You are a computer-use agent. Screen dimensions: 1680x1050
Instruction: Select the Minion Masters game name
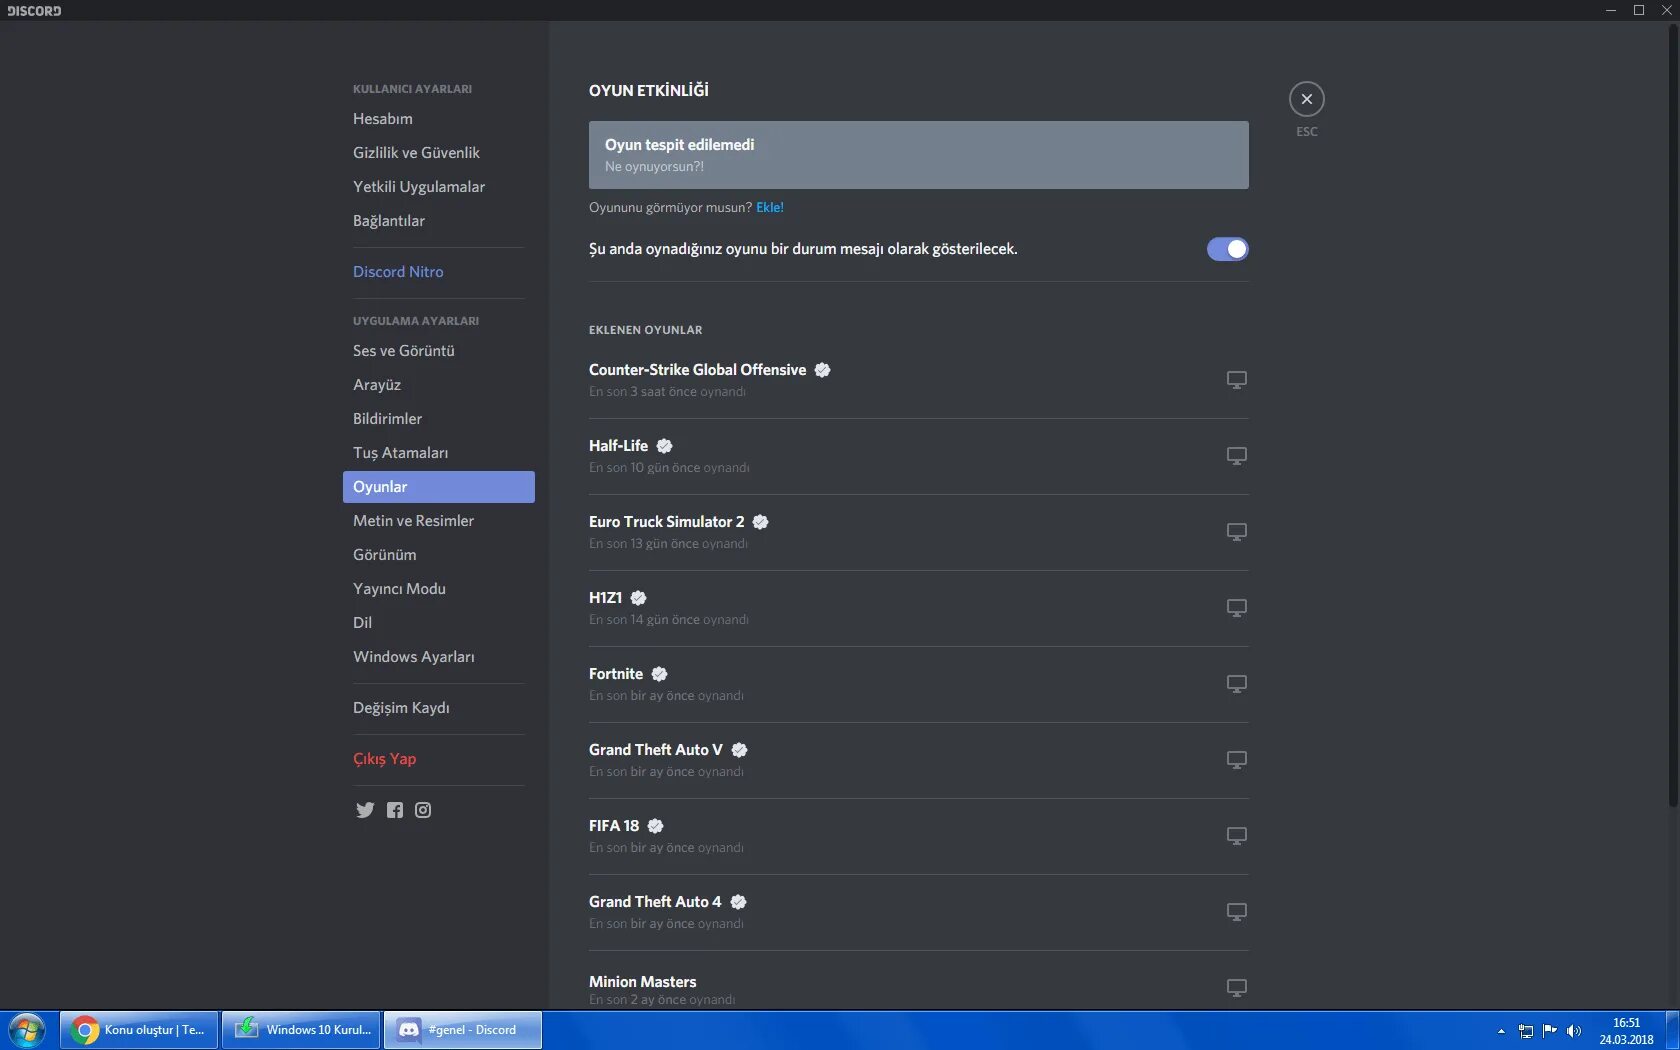click(642, 982)
